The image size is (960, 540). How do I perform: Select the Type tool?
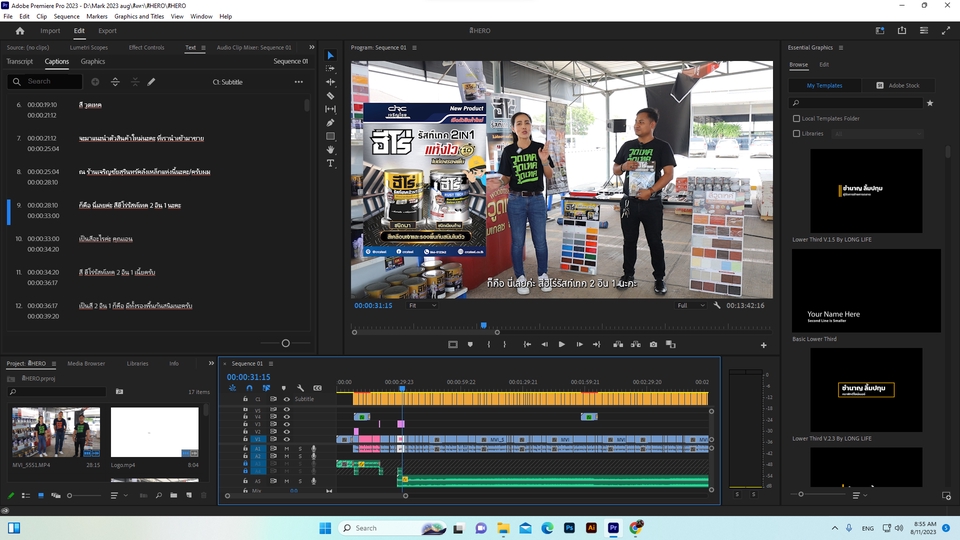[x=331, y=163]
